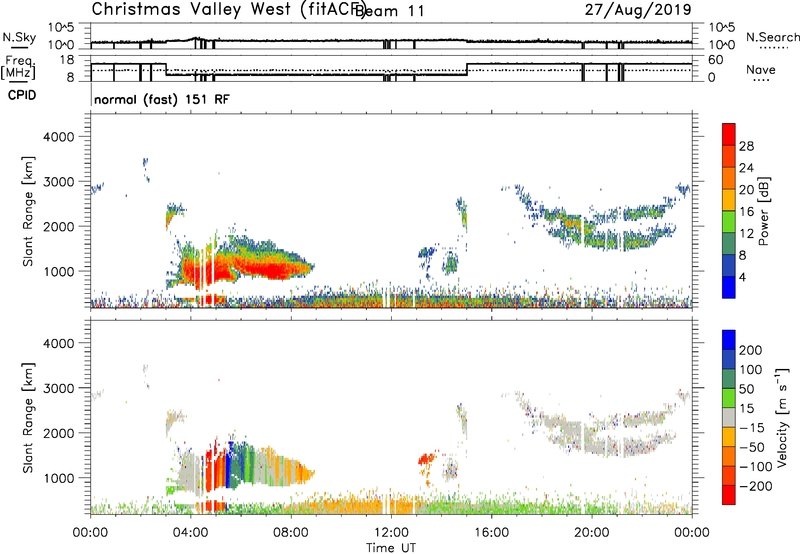Click the 'CPID' label

click(22, 95)
